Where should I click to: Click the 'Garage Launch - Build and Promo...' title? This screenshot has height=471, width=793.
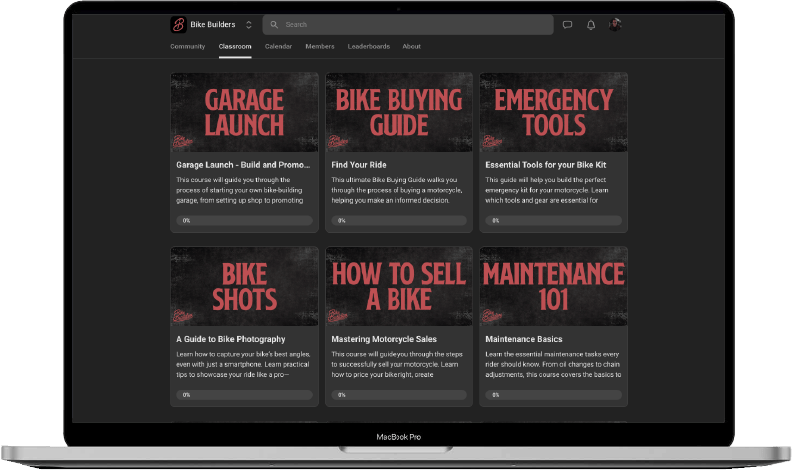tap(243, 165)
